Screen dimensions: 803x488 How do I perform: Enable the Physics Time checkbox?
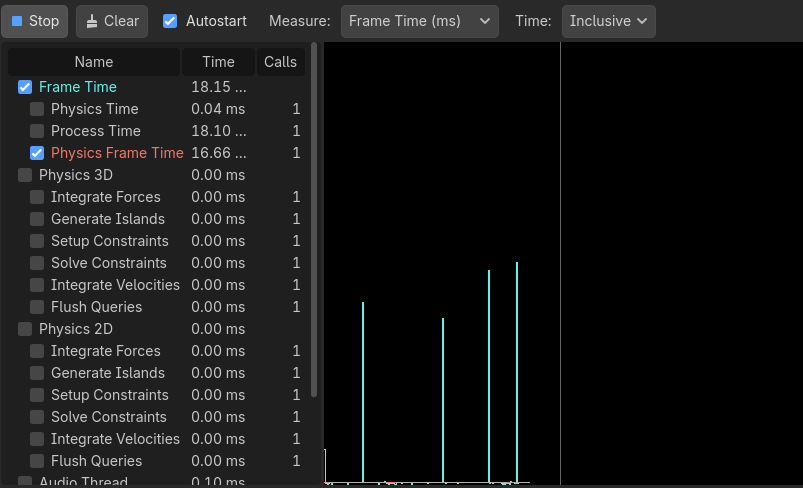coord(37,109)
